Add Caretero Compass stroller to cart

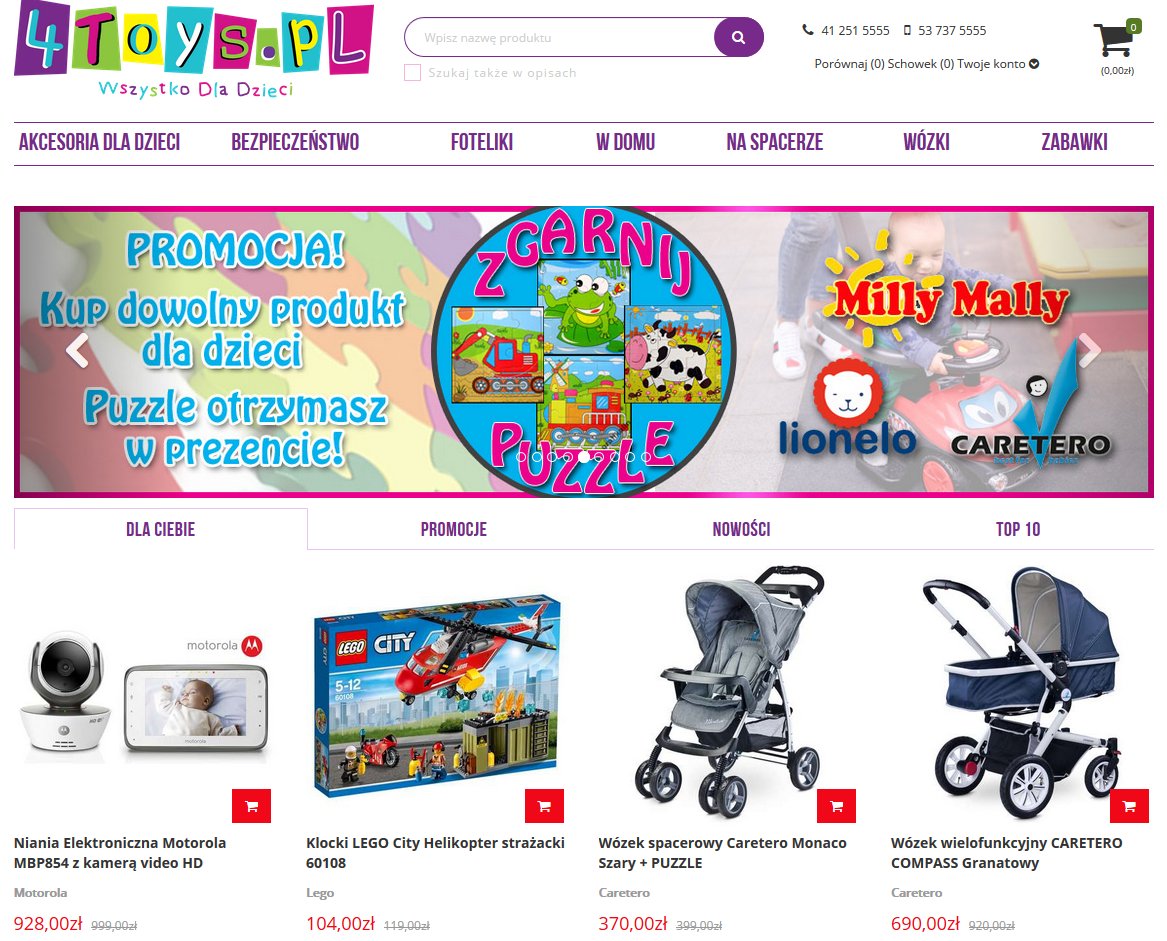1129,806
